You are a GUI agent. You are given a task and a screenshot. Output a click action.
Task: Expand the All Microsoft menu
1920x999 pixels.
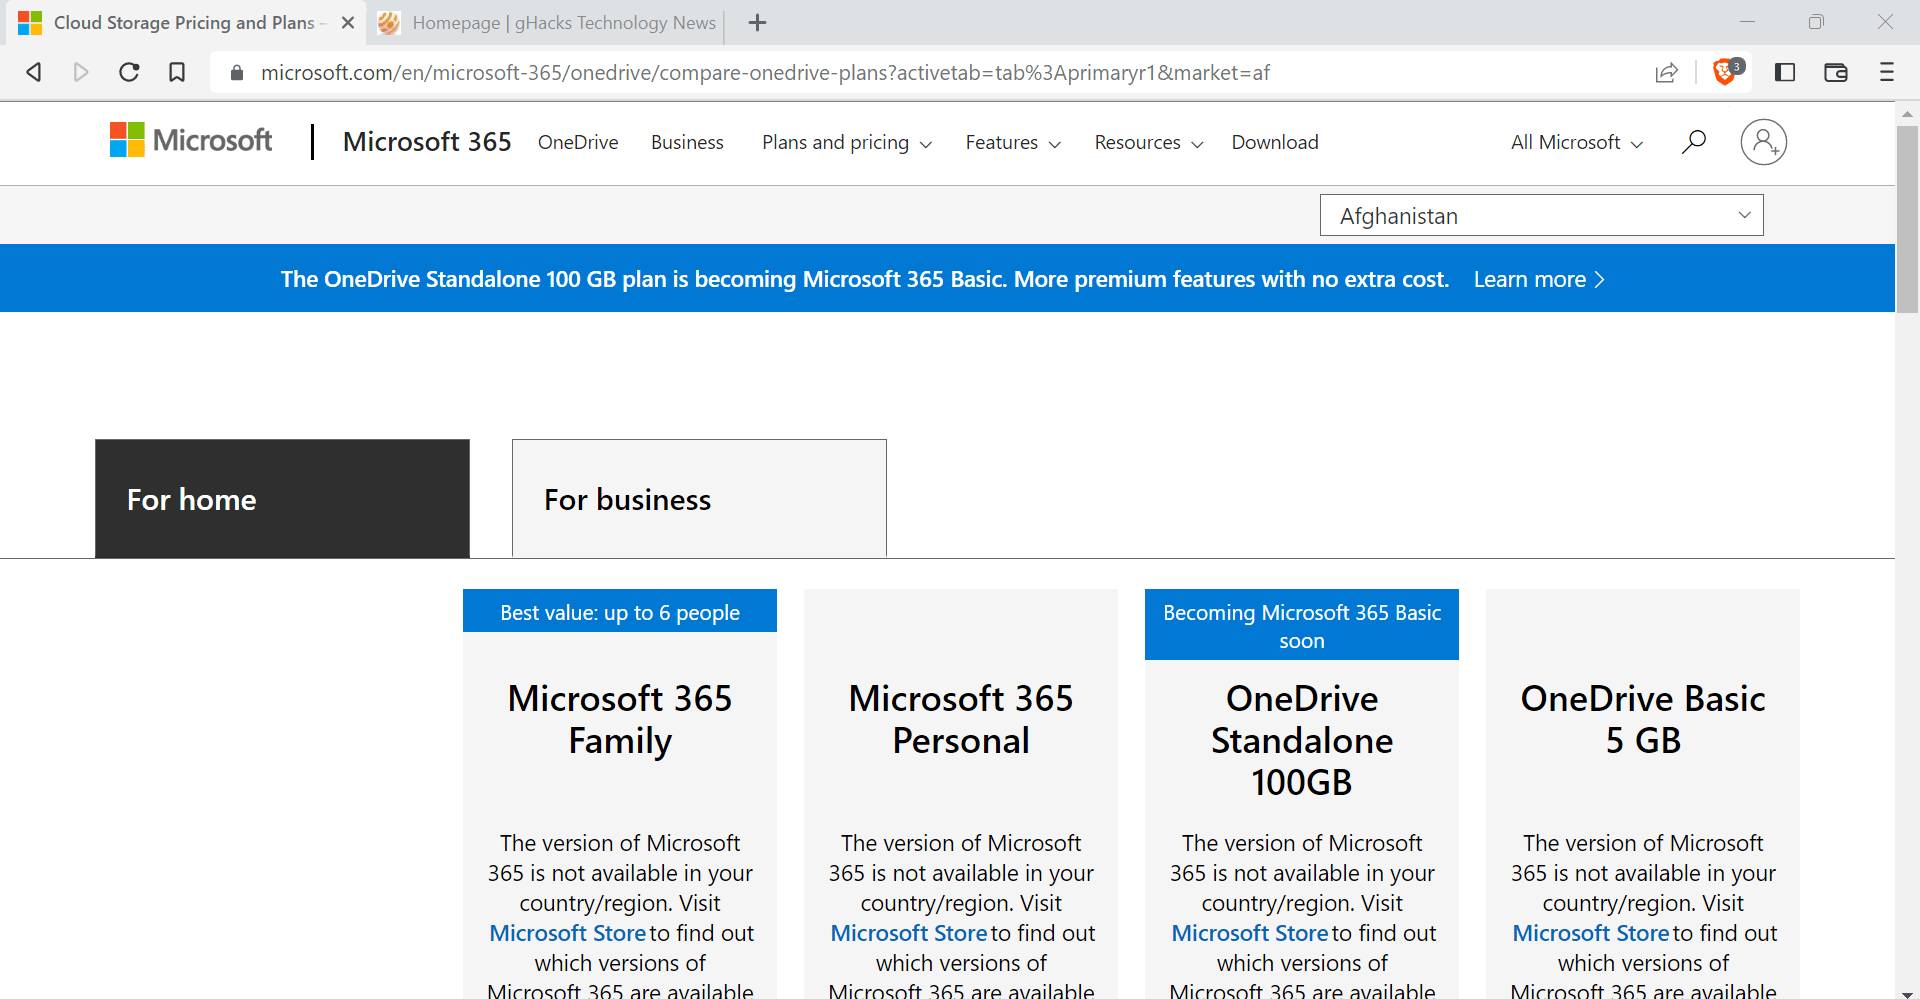tap(1577, 142)
